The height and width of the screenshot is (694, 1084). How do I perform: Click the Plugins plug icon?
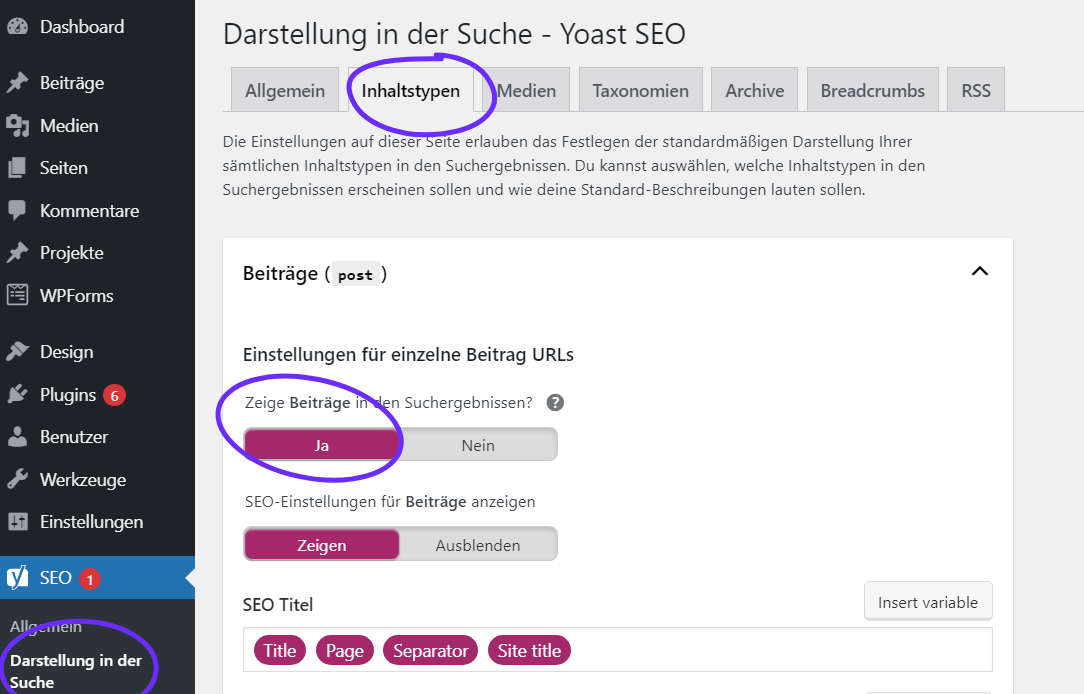(17, 395)
